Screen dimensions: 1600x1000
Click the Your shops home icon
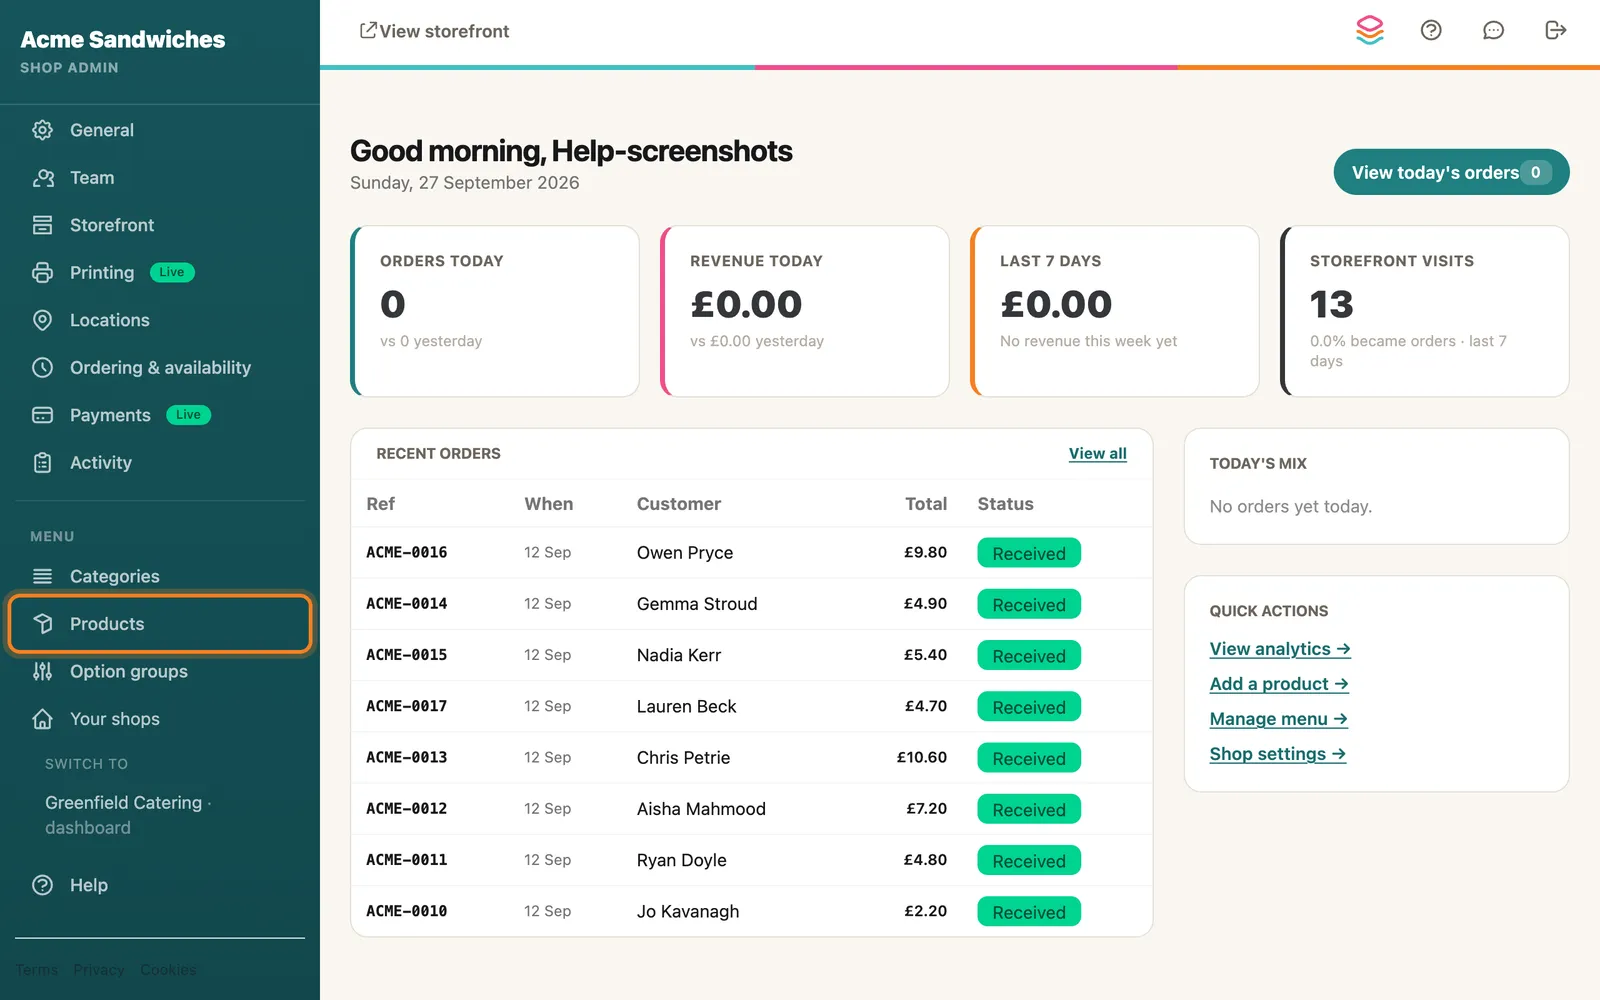tap(42, 719)
